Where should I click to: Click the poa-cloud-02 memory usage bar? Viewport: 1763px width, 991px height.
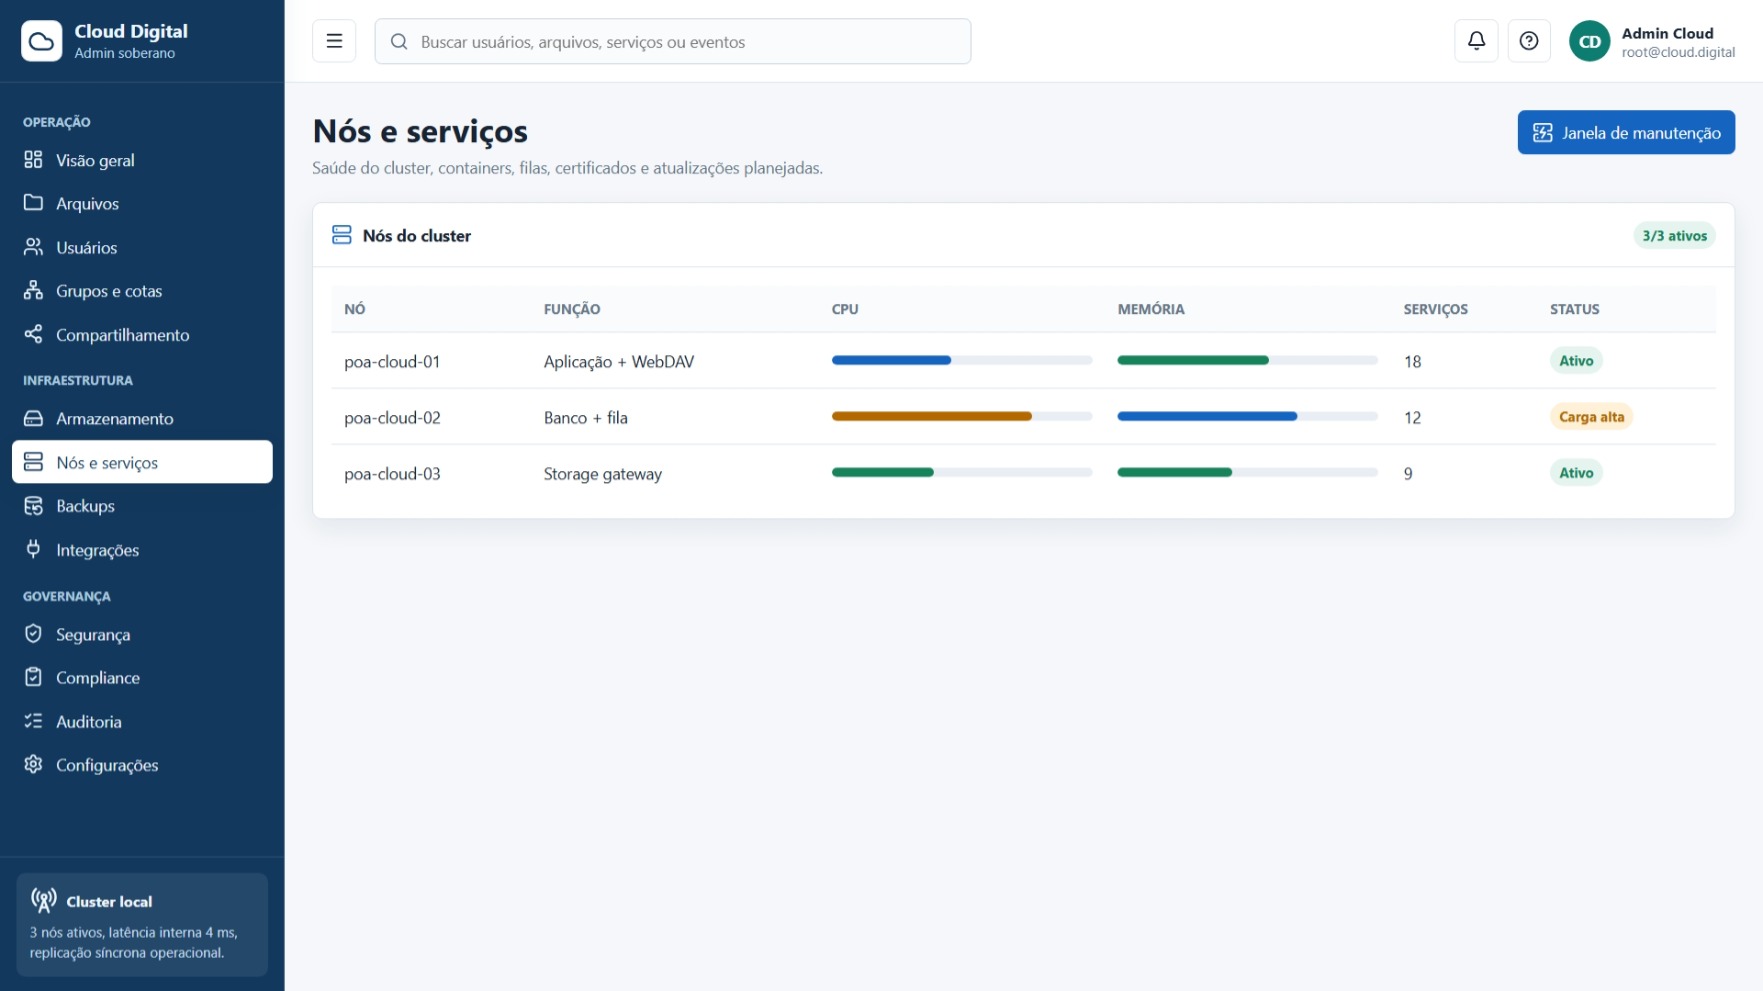tap(1247, 416)
